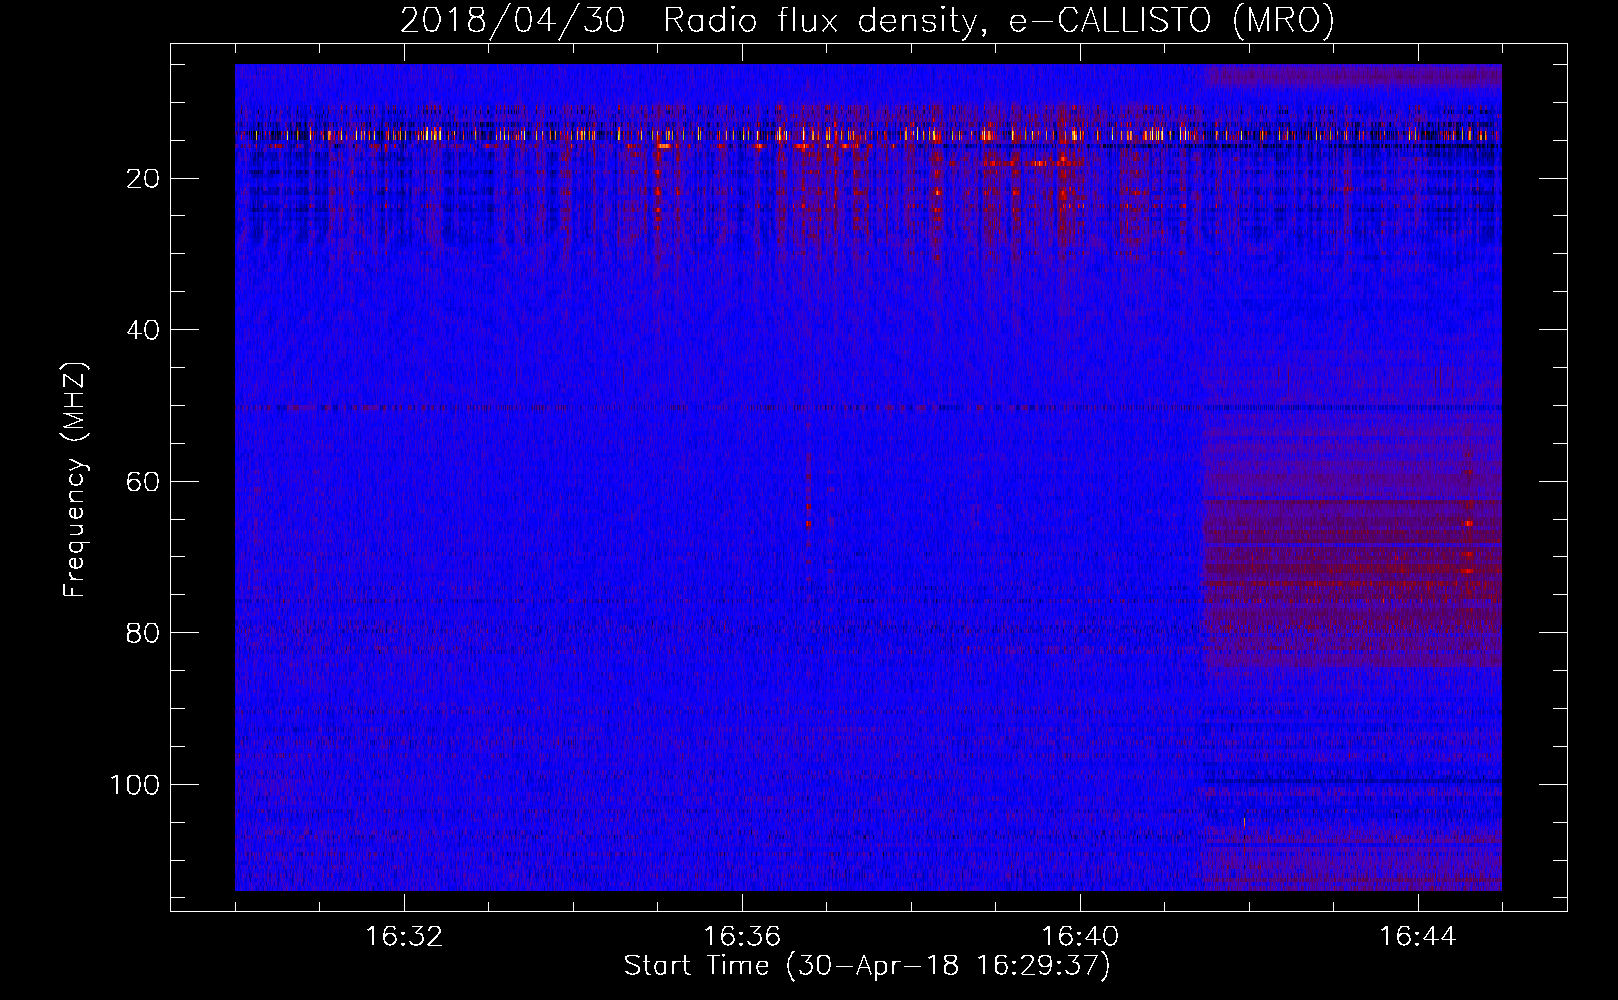Click the 60 frequency tick label
The height and width of the screenshot is (1000, 1618).
point(144,482)
